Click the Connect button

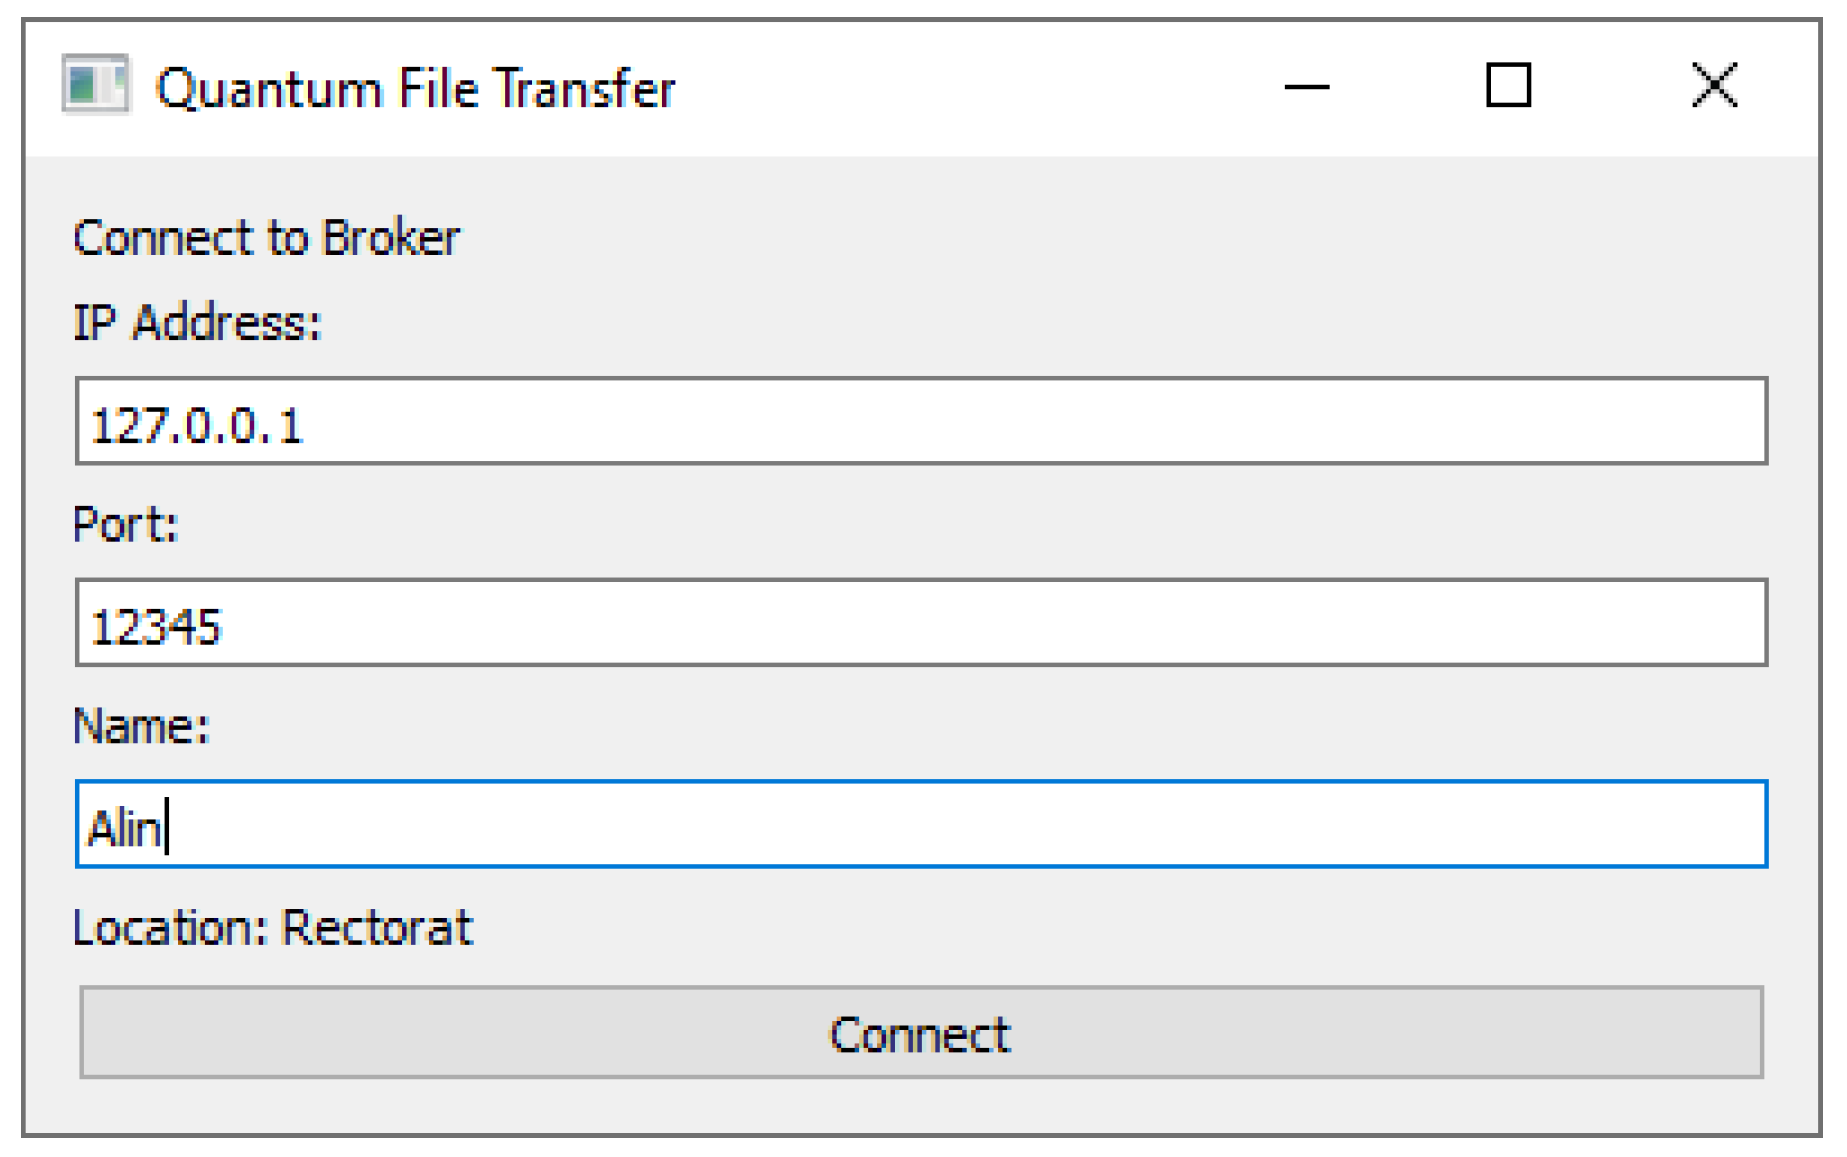pos(920,1033)
